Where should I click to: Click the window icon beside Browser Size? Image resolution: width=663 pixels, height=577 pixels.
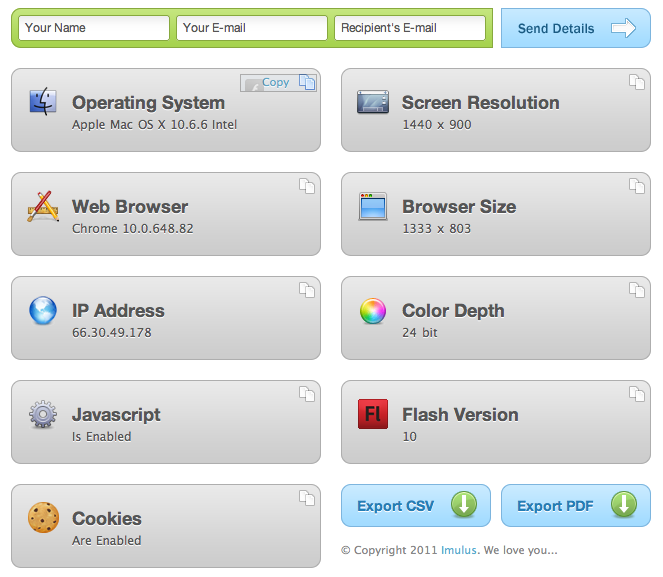pos(373,206)
